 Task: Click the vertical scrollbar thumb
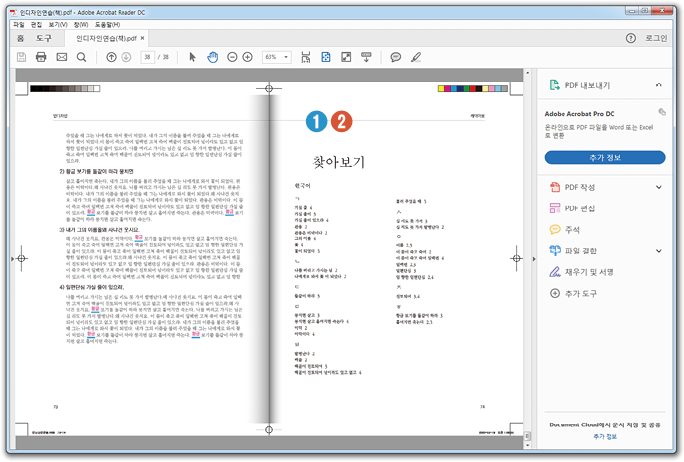(x=527, y=436)
